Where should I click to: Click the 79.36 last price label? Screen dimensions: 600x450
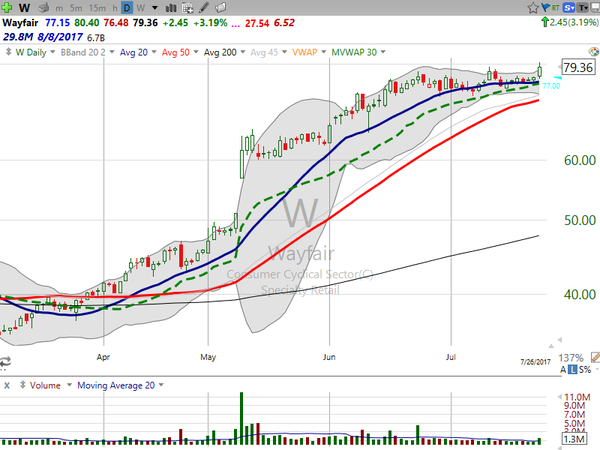point(578,67)
